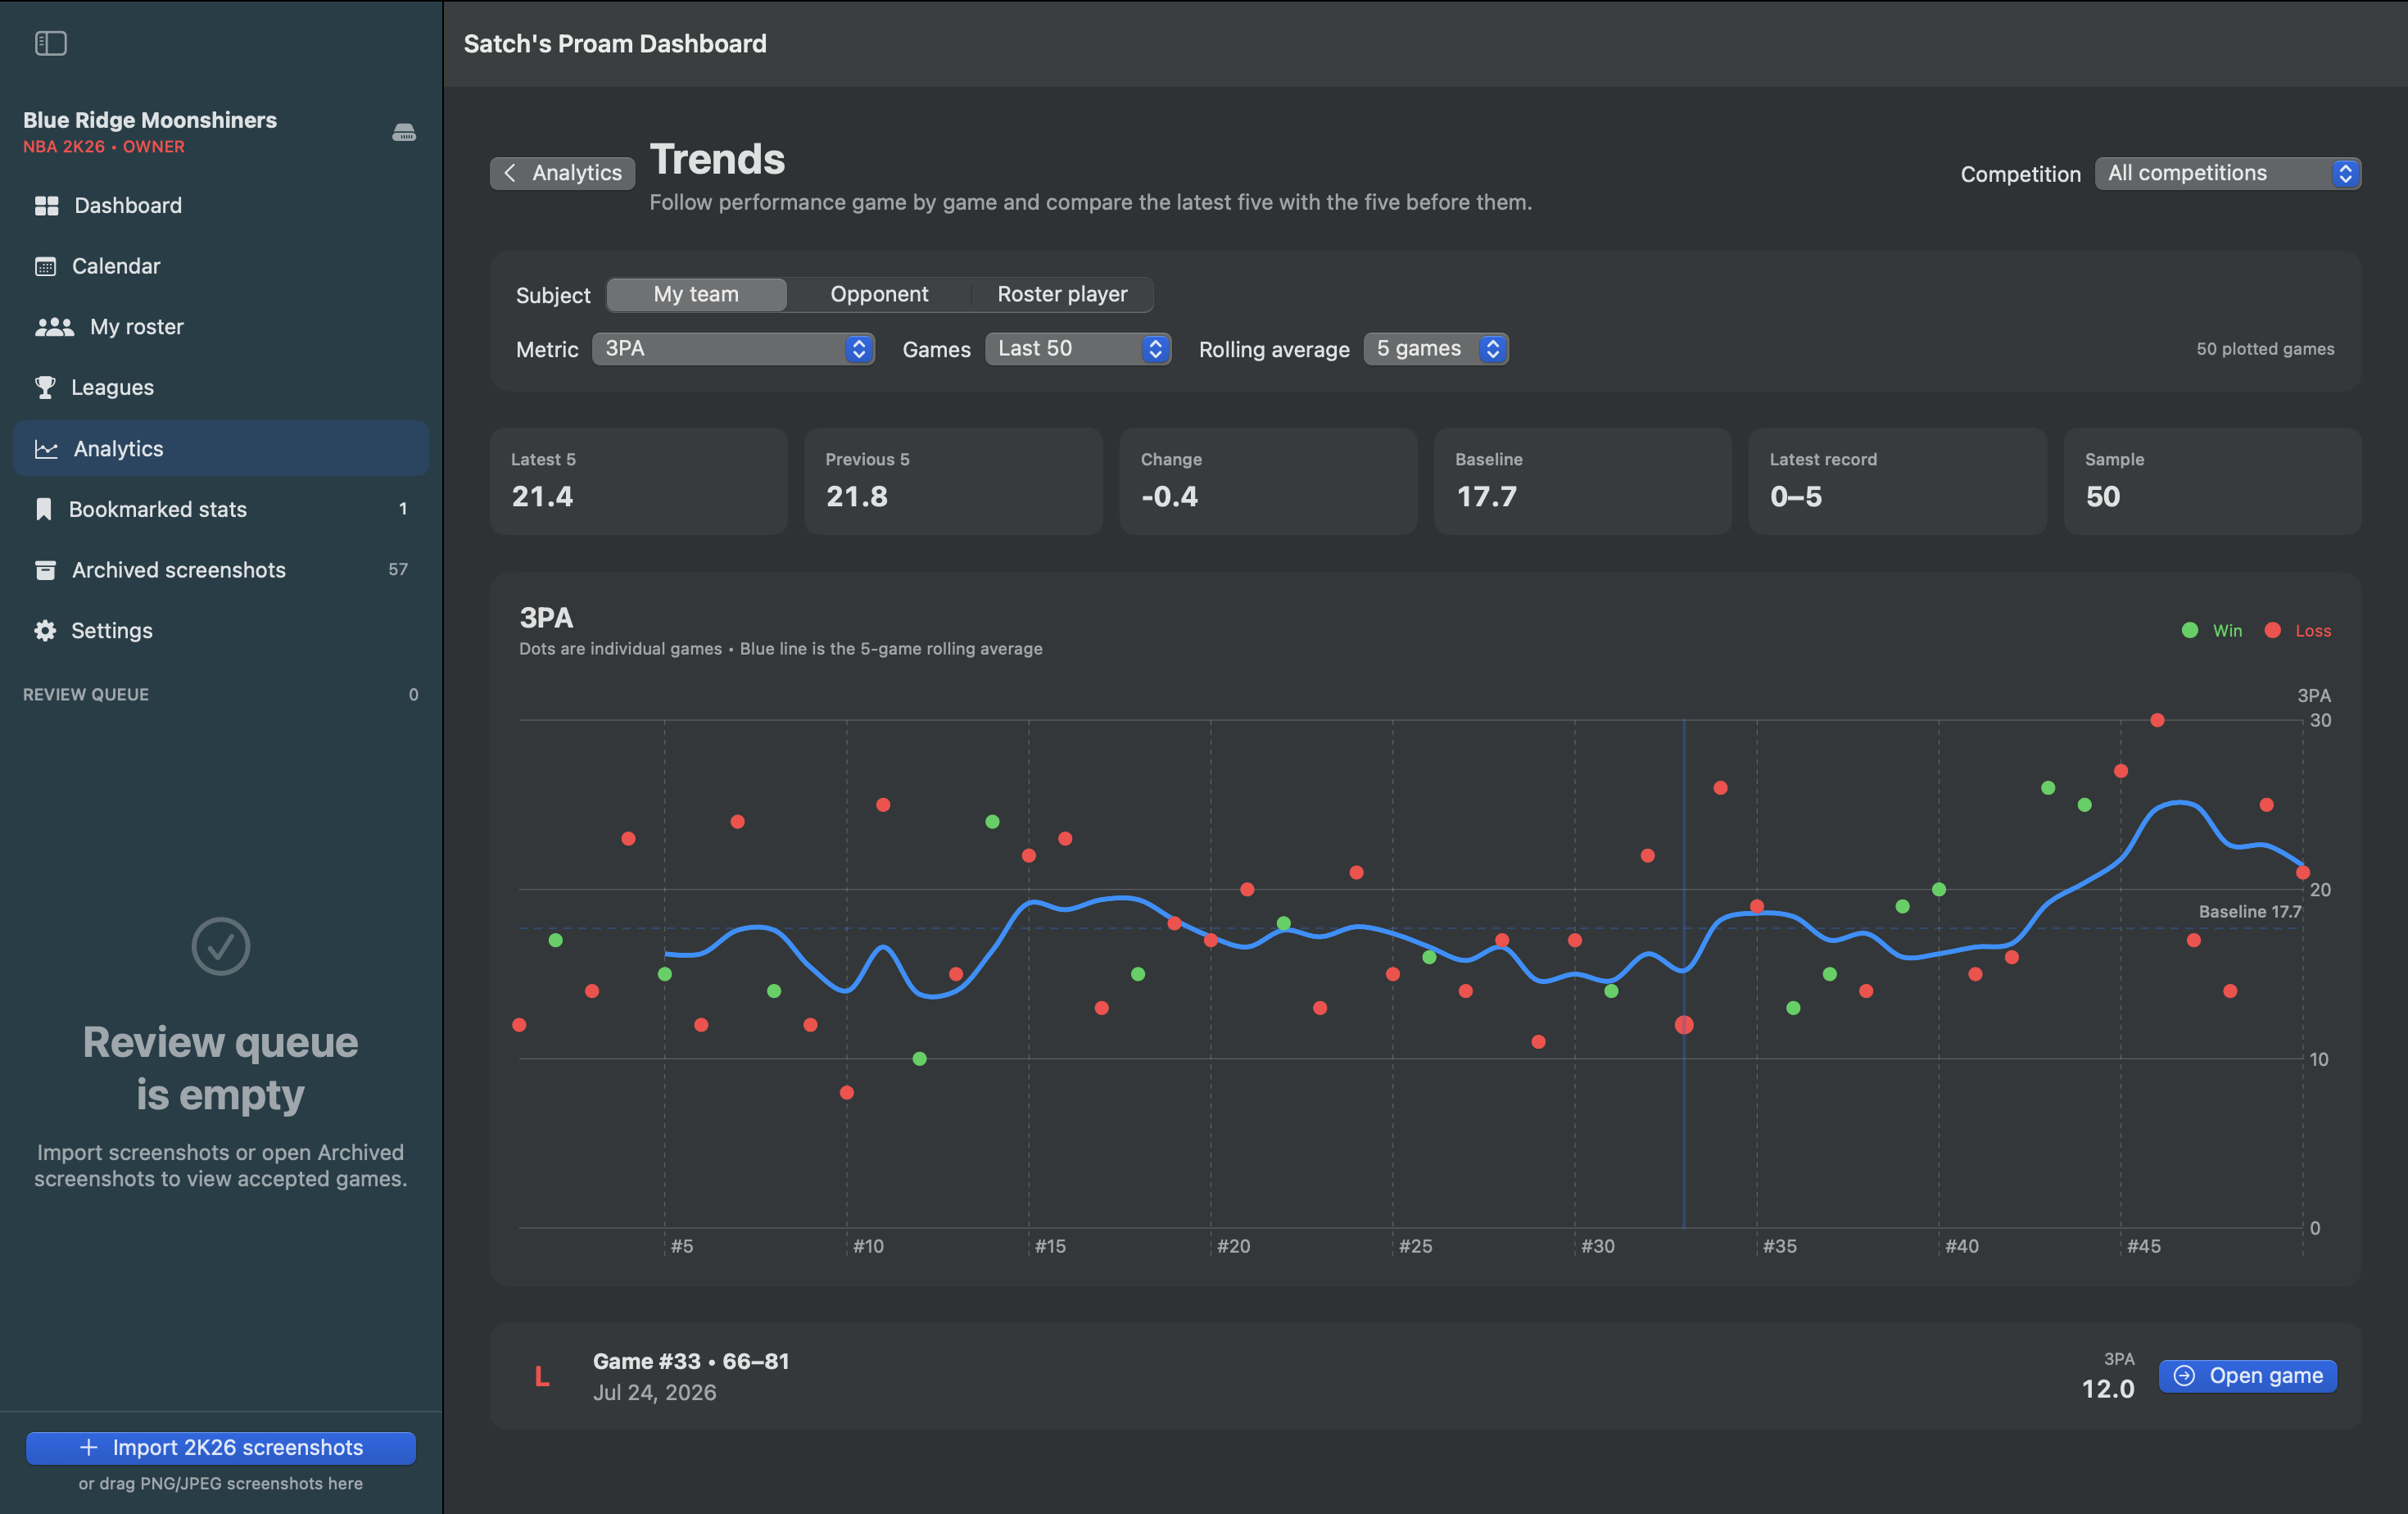Click the My roster people icon
This screenshot has width=2408, height=1514.
tap(54, 327)
